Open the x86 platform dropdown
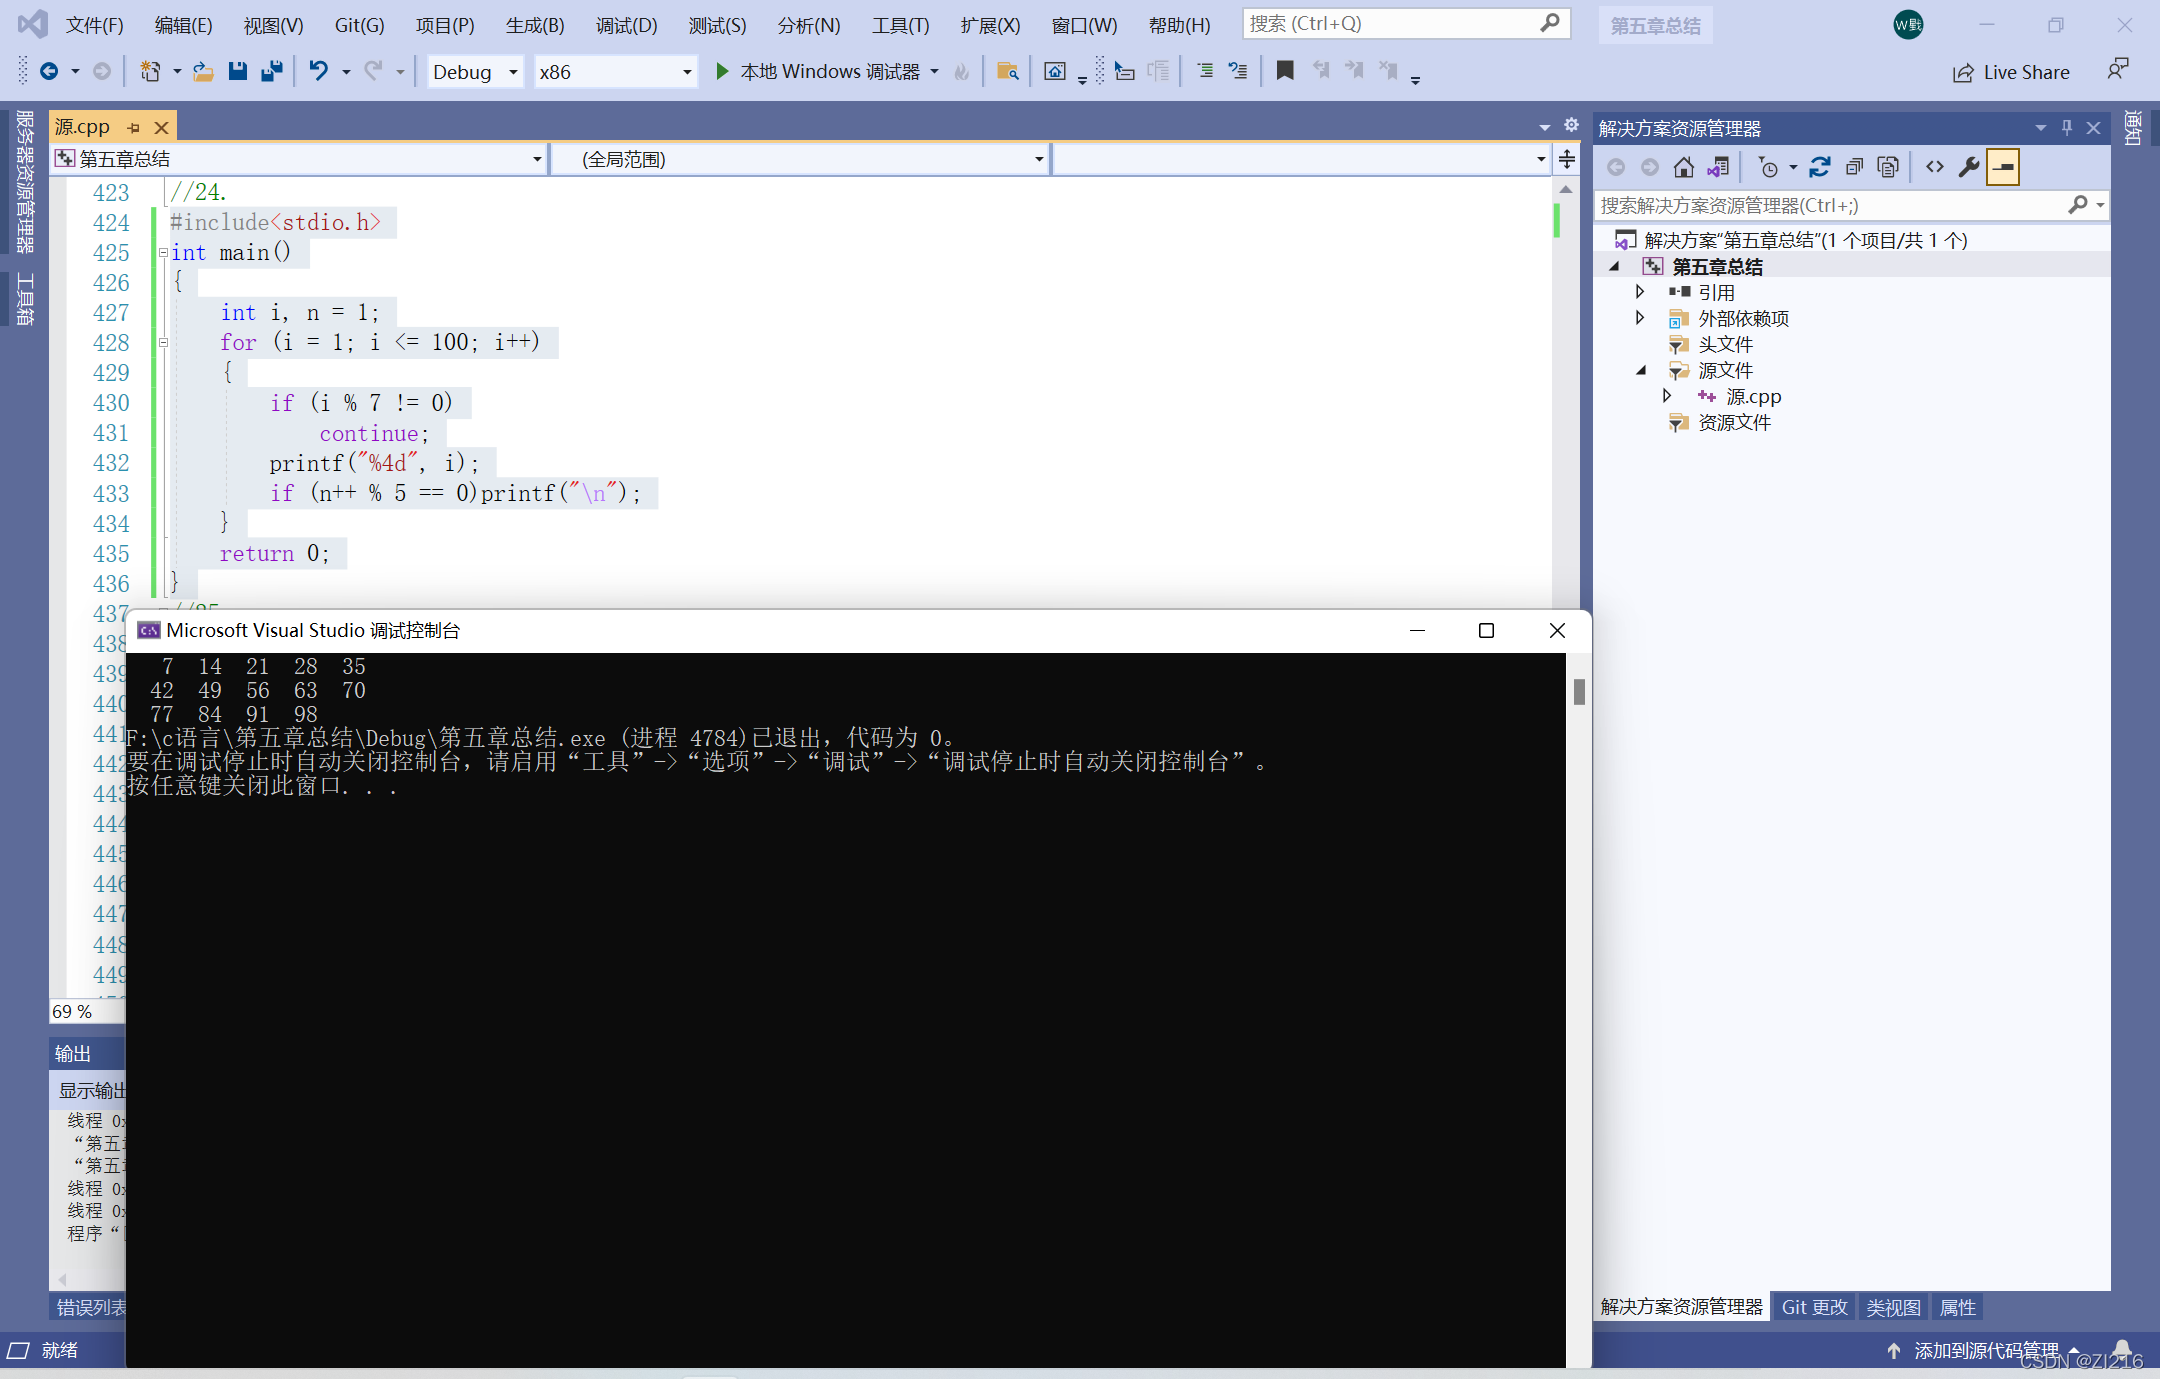2160x1379 pixels. [x=615, y=72]
